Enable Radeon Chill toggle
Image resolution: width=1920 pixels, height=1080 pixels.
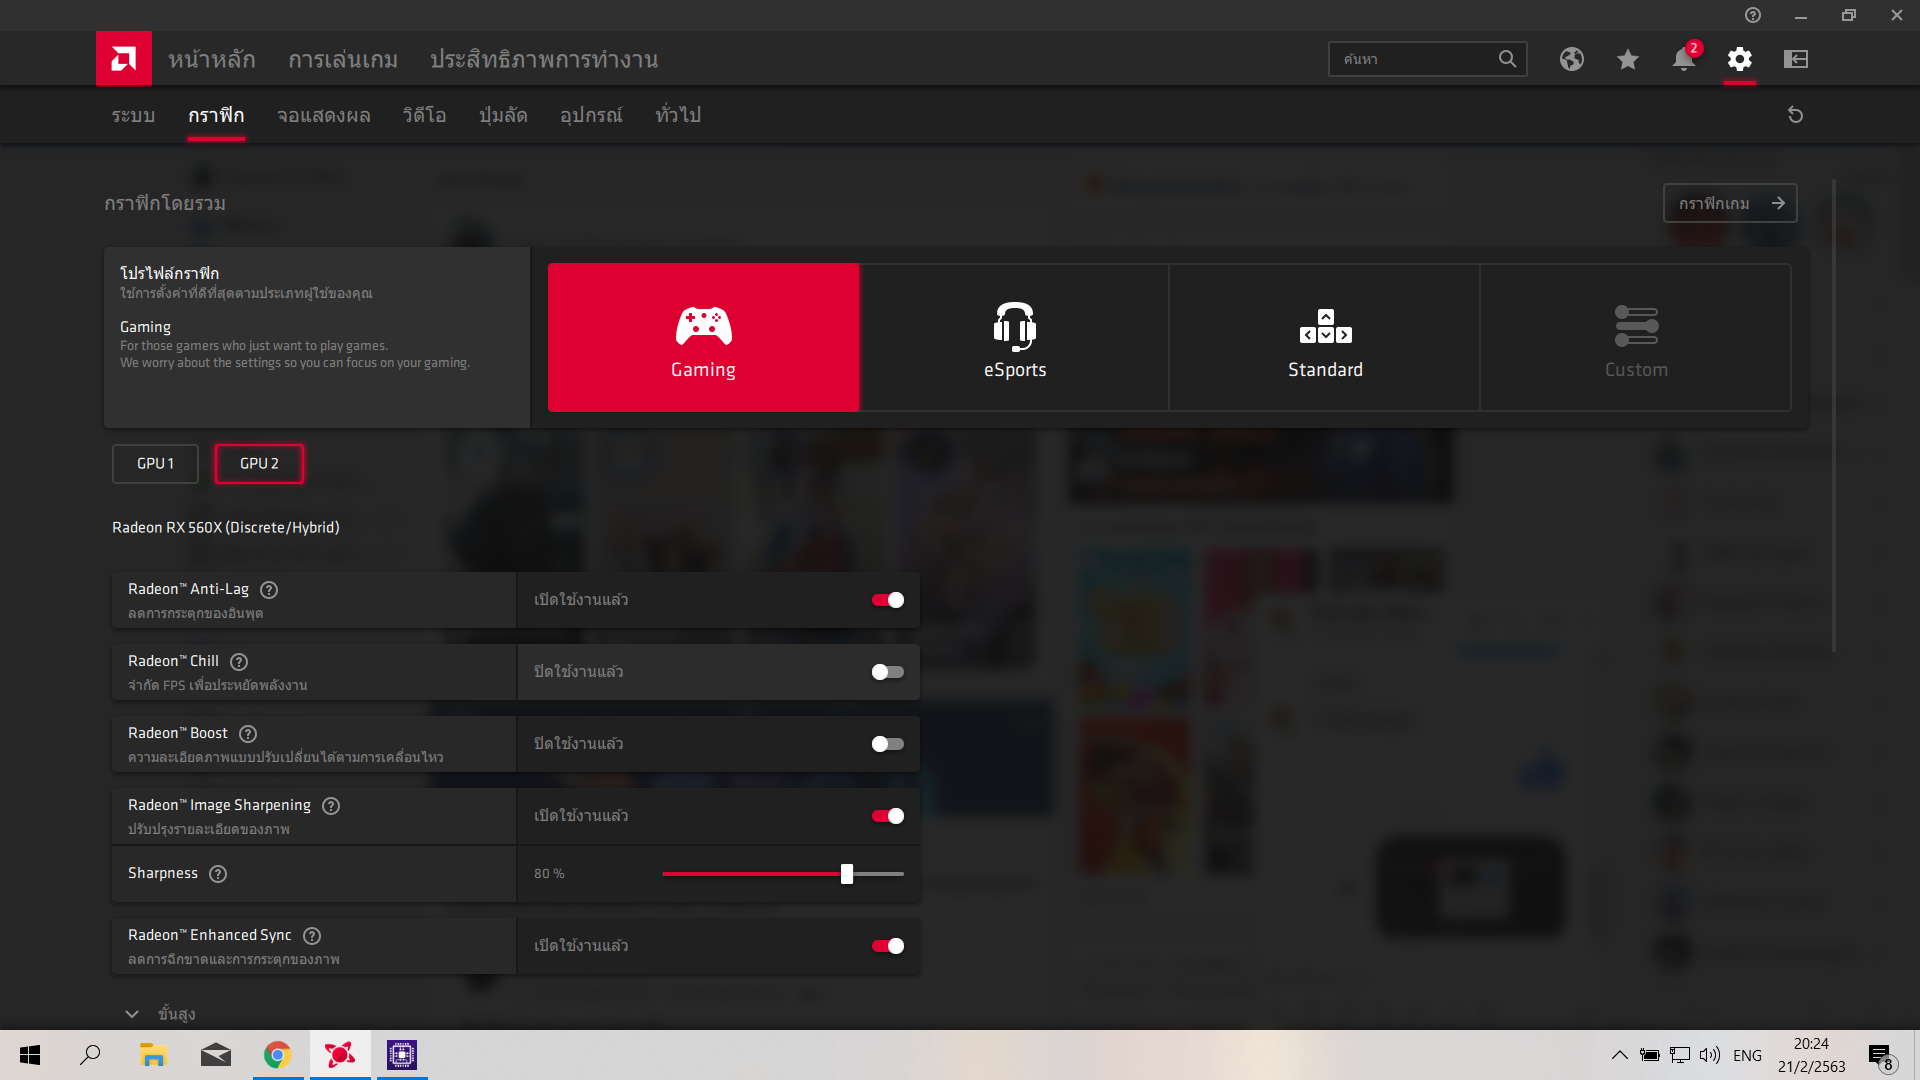[x=887, y=672]
